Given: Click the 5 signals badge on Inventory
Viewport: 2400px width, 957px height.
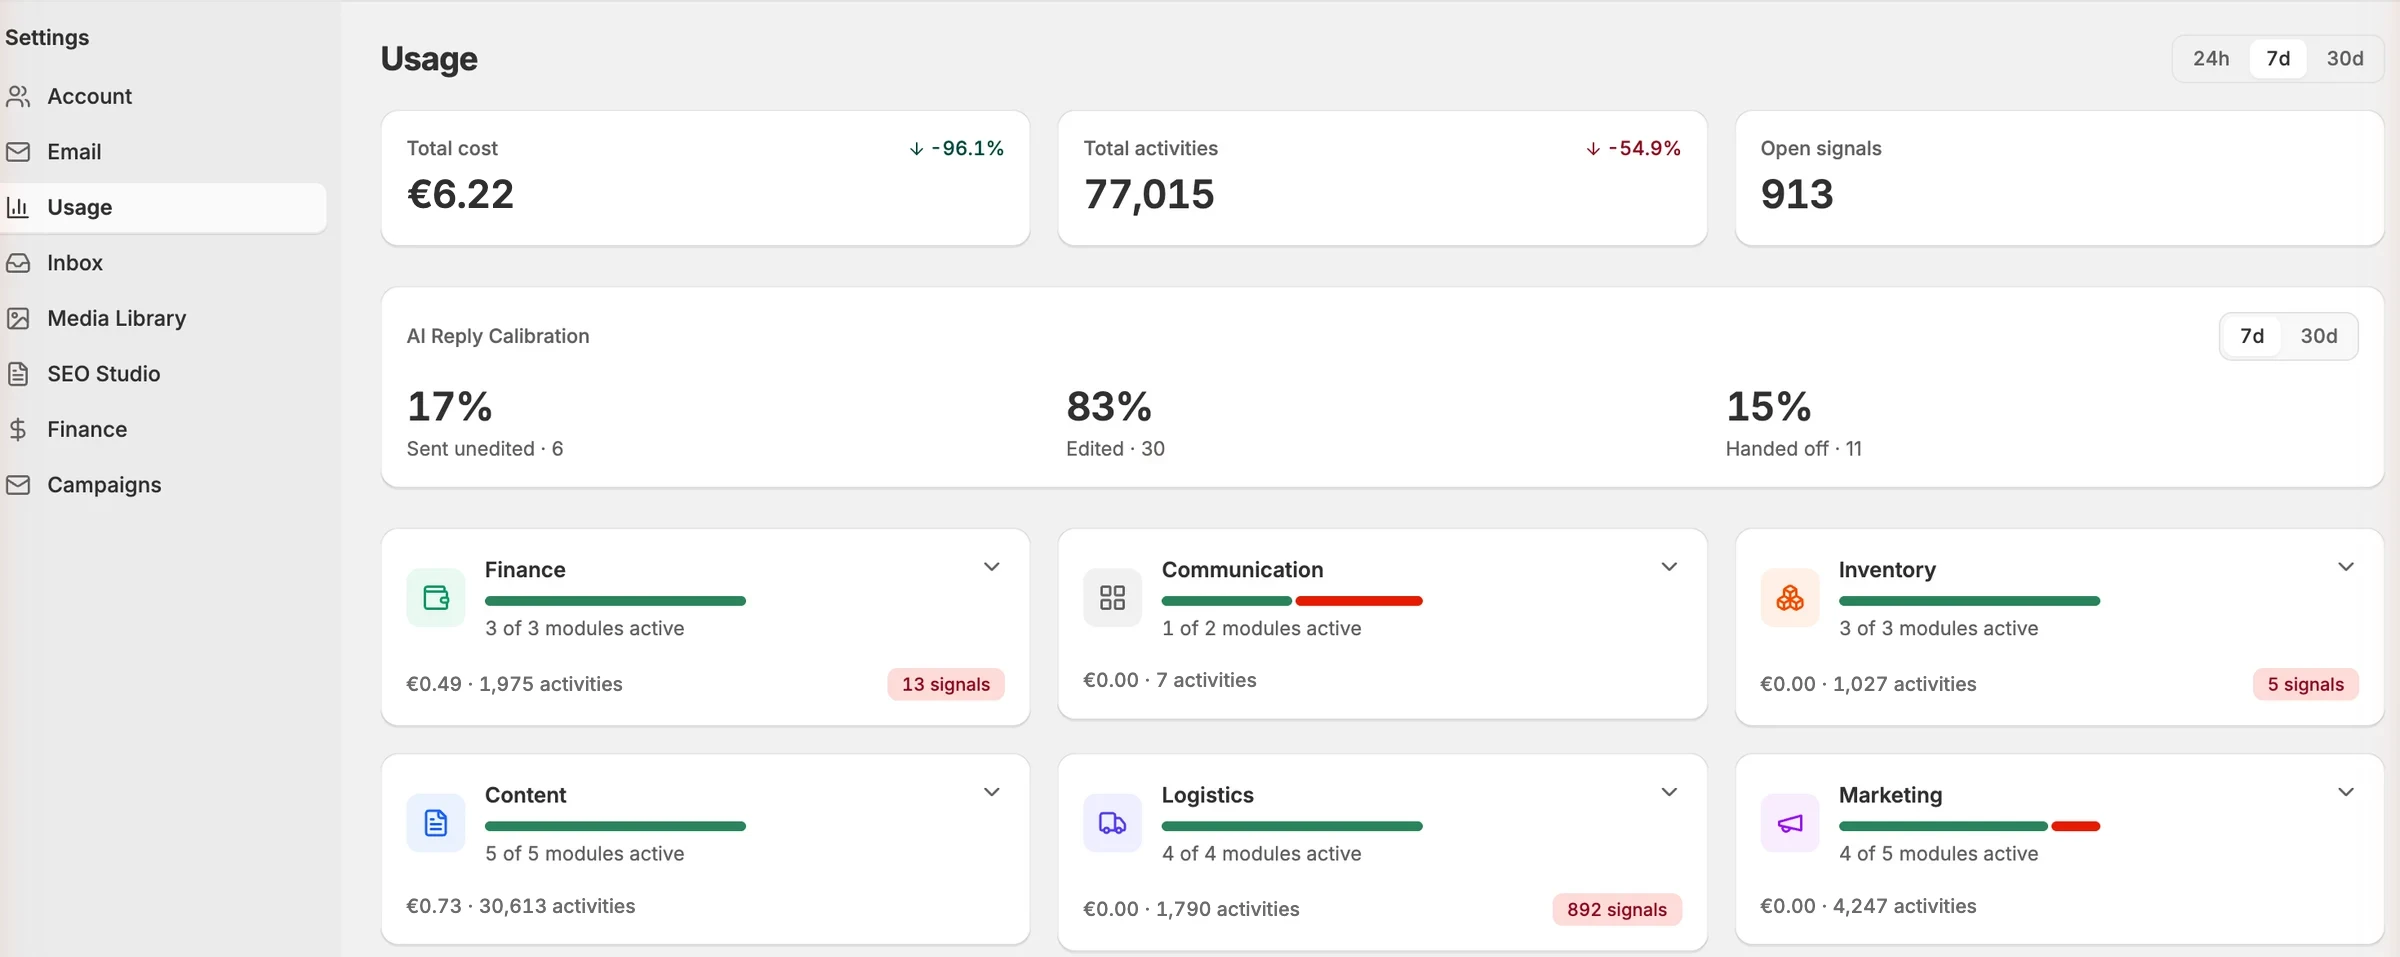Looking at the screenshot, I should coord(2306,684).
